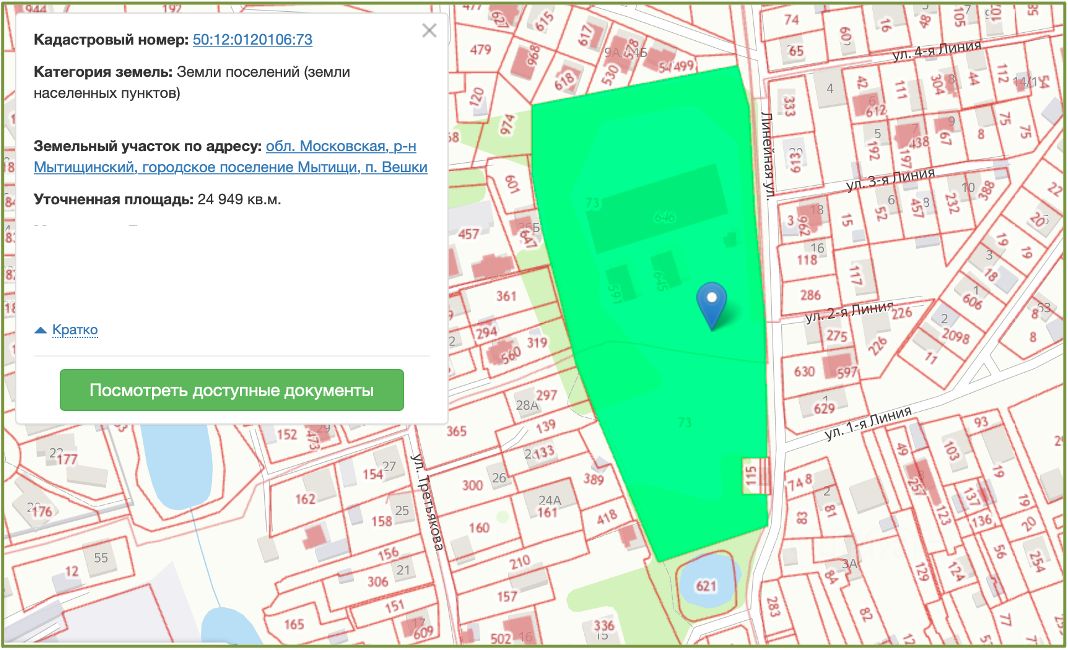Select parcel 457 on the map
This screenshot has width=1068, height=650.
[468, 234]
